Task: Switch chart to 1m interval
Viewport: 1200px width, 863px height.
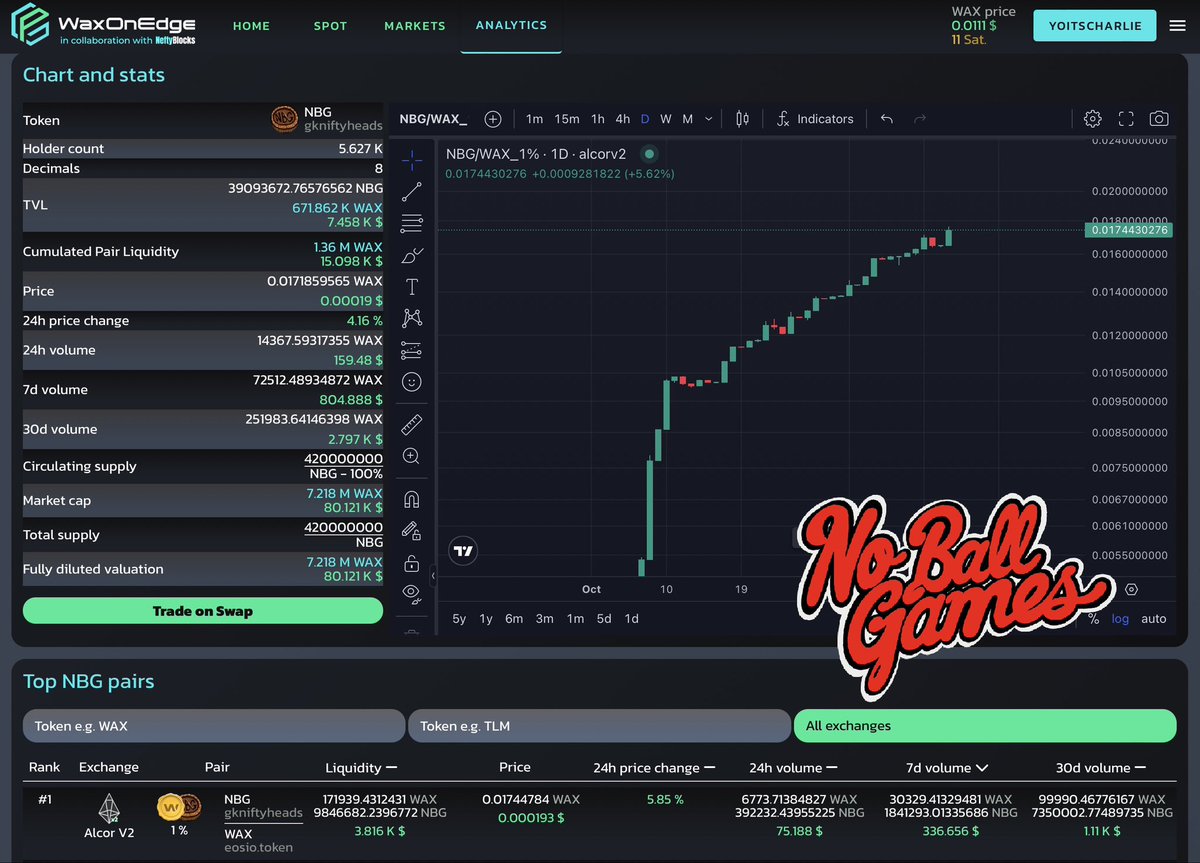Action: tap(535, 119)
